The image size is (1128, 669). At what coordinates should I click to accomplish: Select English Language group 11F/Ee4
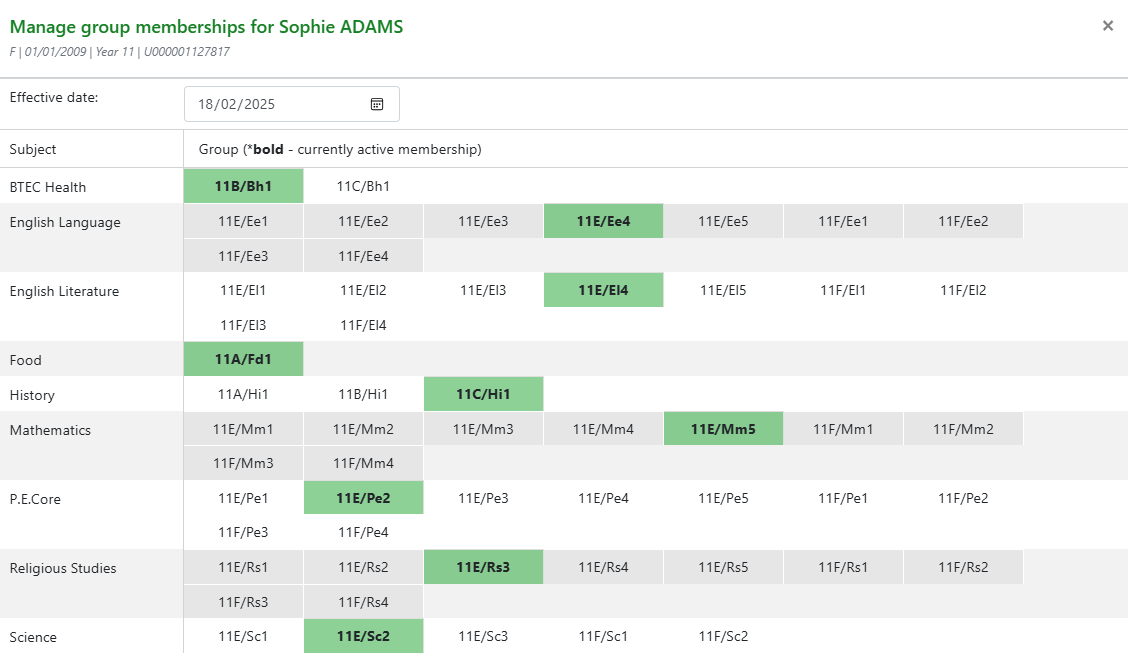[x=363, y=255]
